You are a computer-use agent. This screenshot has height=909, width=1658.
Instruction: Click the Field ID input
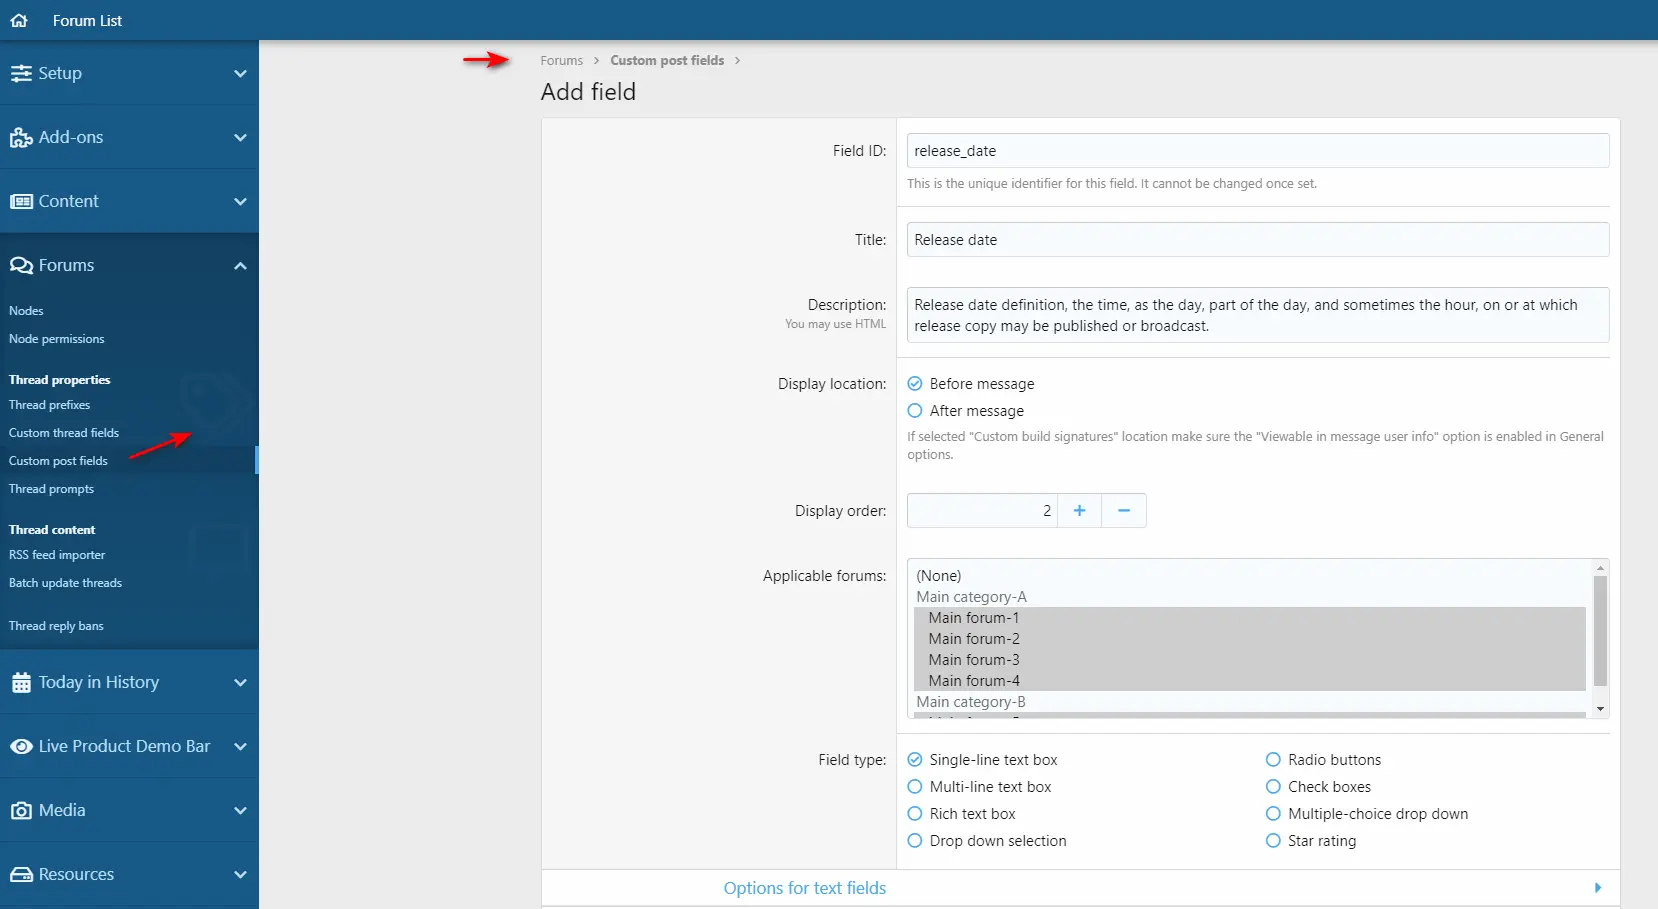[1258, 151]
